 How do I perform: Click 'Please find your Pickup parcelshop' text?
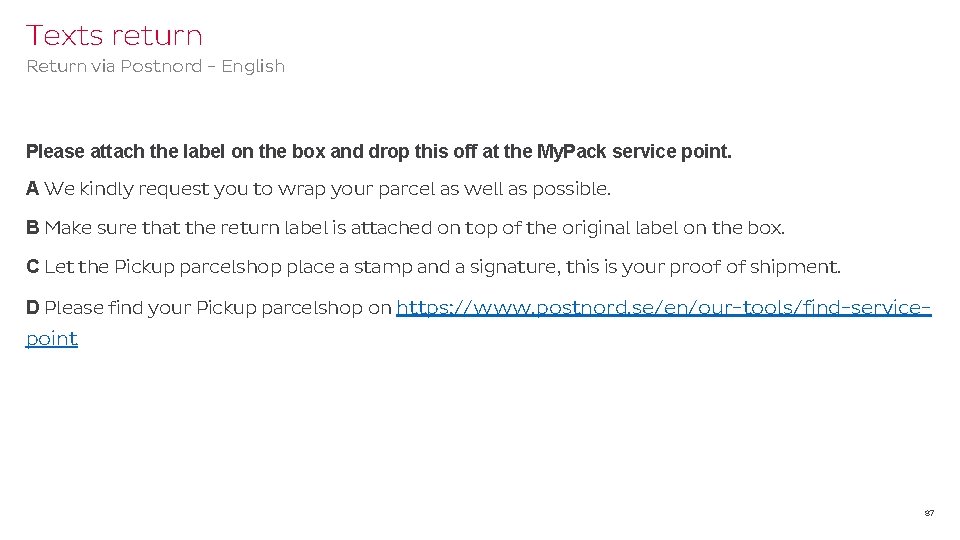point(205,307)
